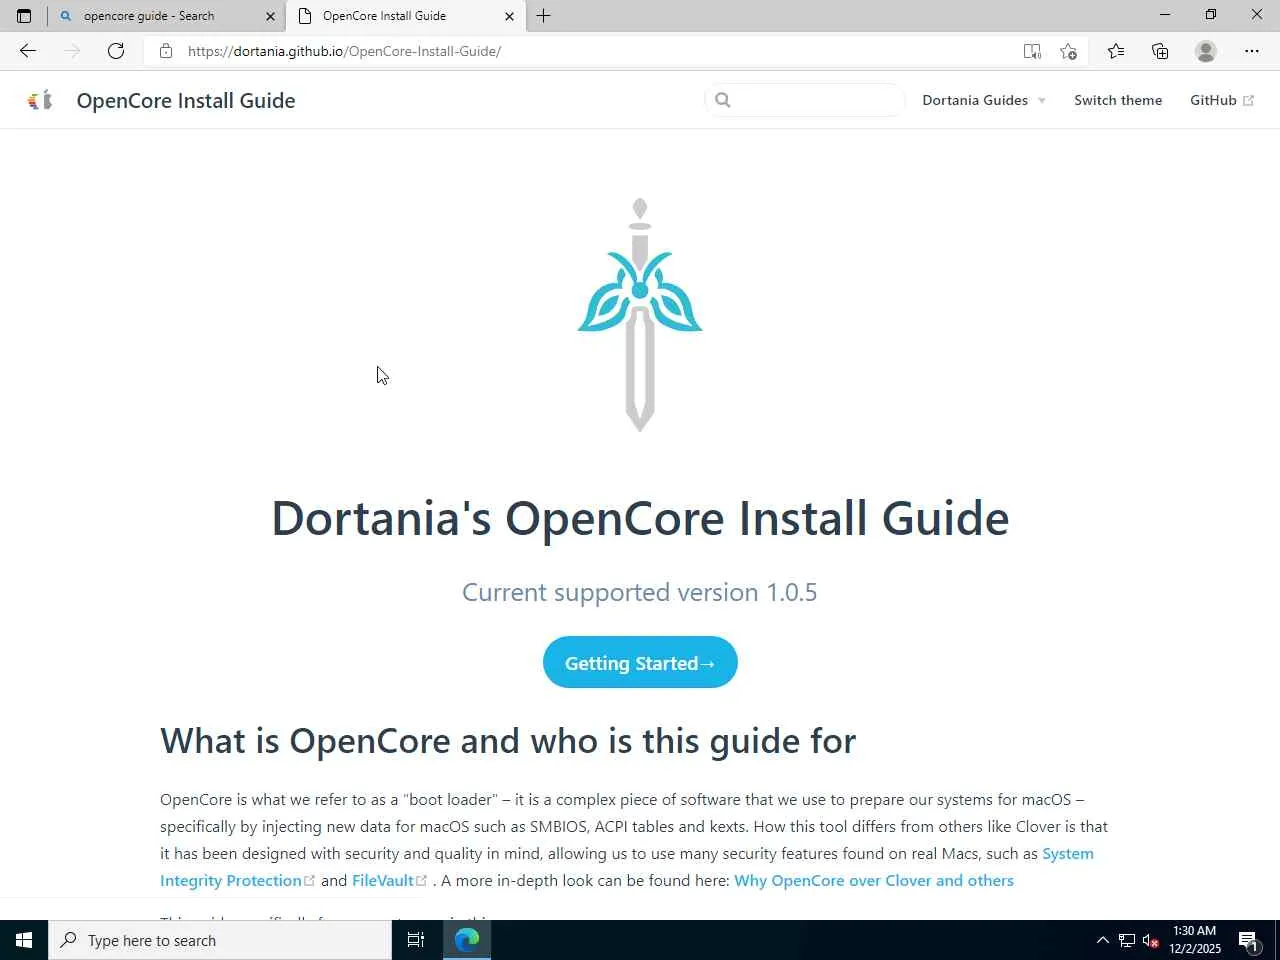Click the muted volume tray icon

pyautogui.click(x=1151, y=940)
